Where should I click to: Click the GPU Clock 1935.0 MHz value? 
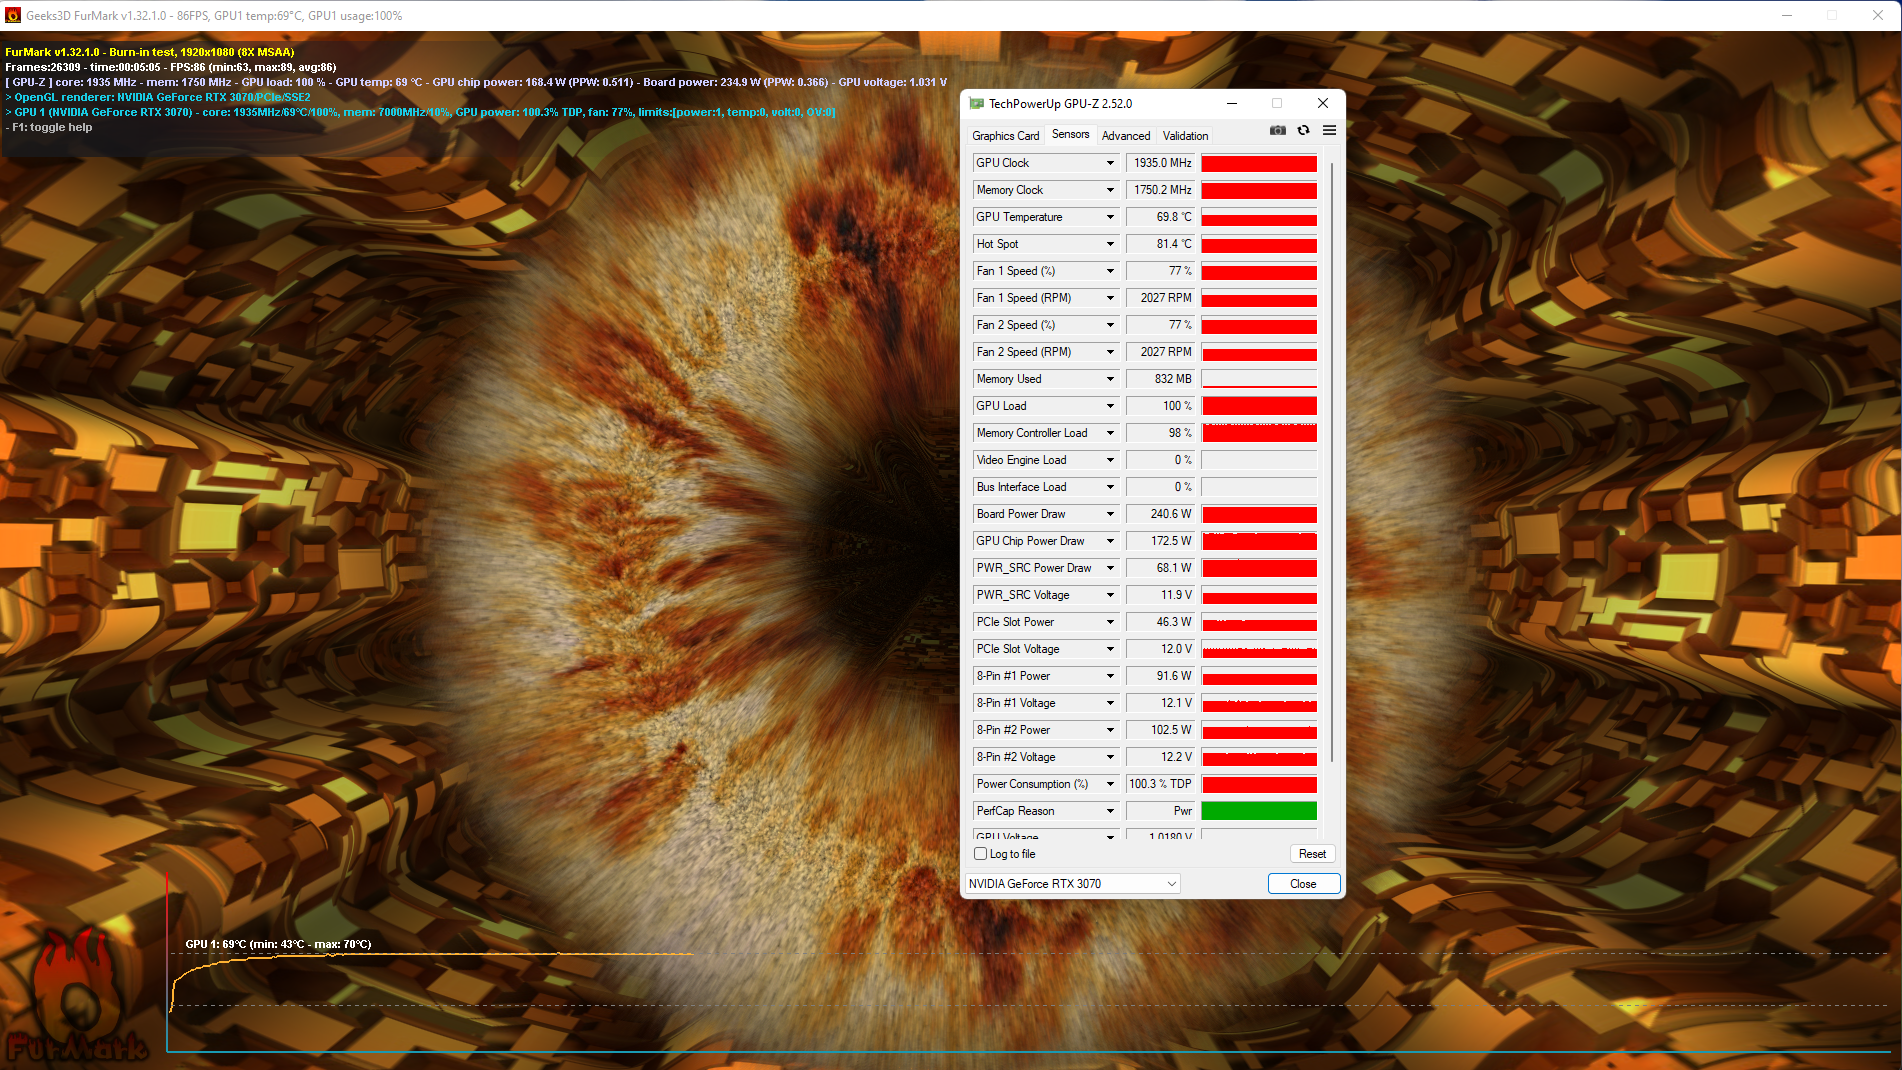pyautogui.click(x=1161, y=163)
